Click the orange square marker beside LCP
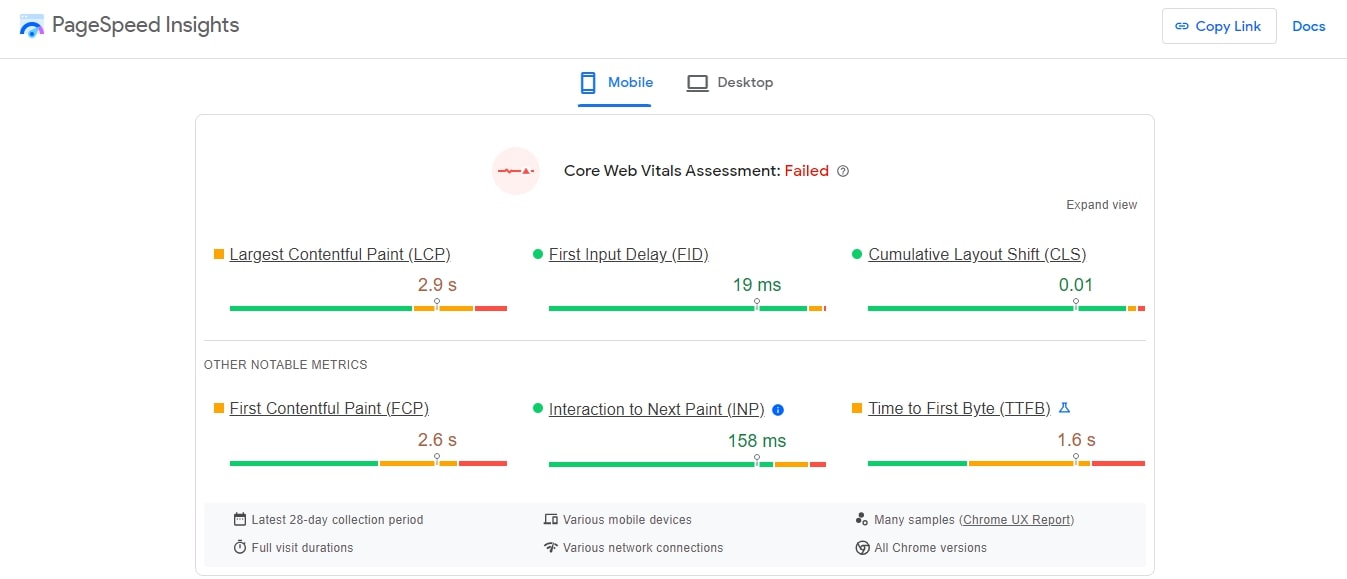This screenshot has width=1347, height=579. (x=219, y=254)
